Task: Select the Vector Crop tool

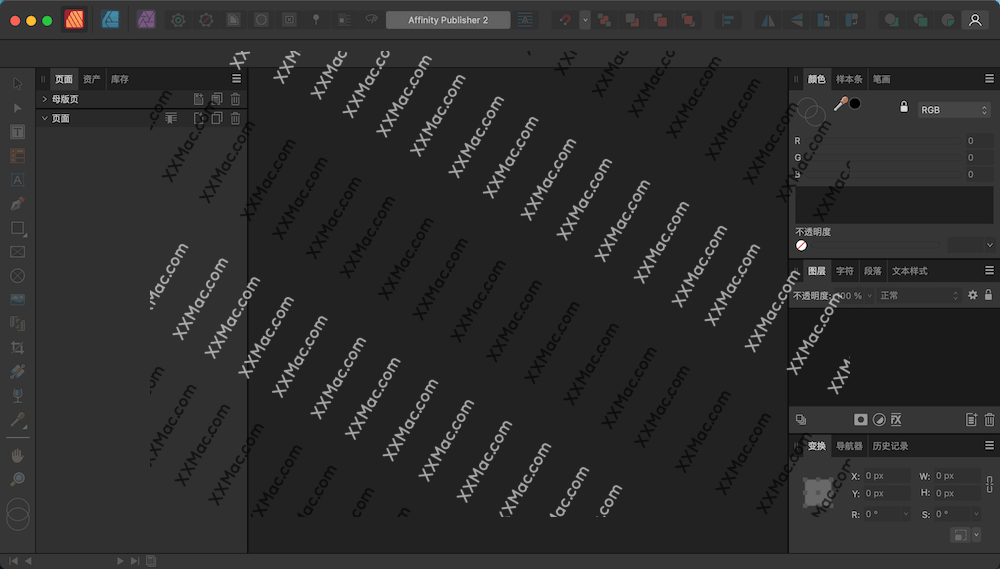Action: point(17,348)
